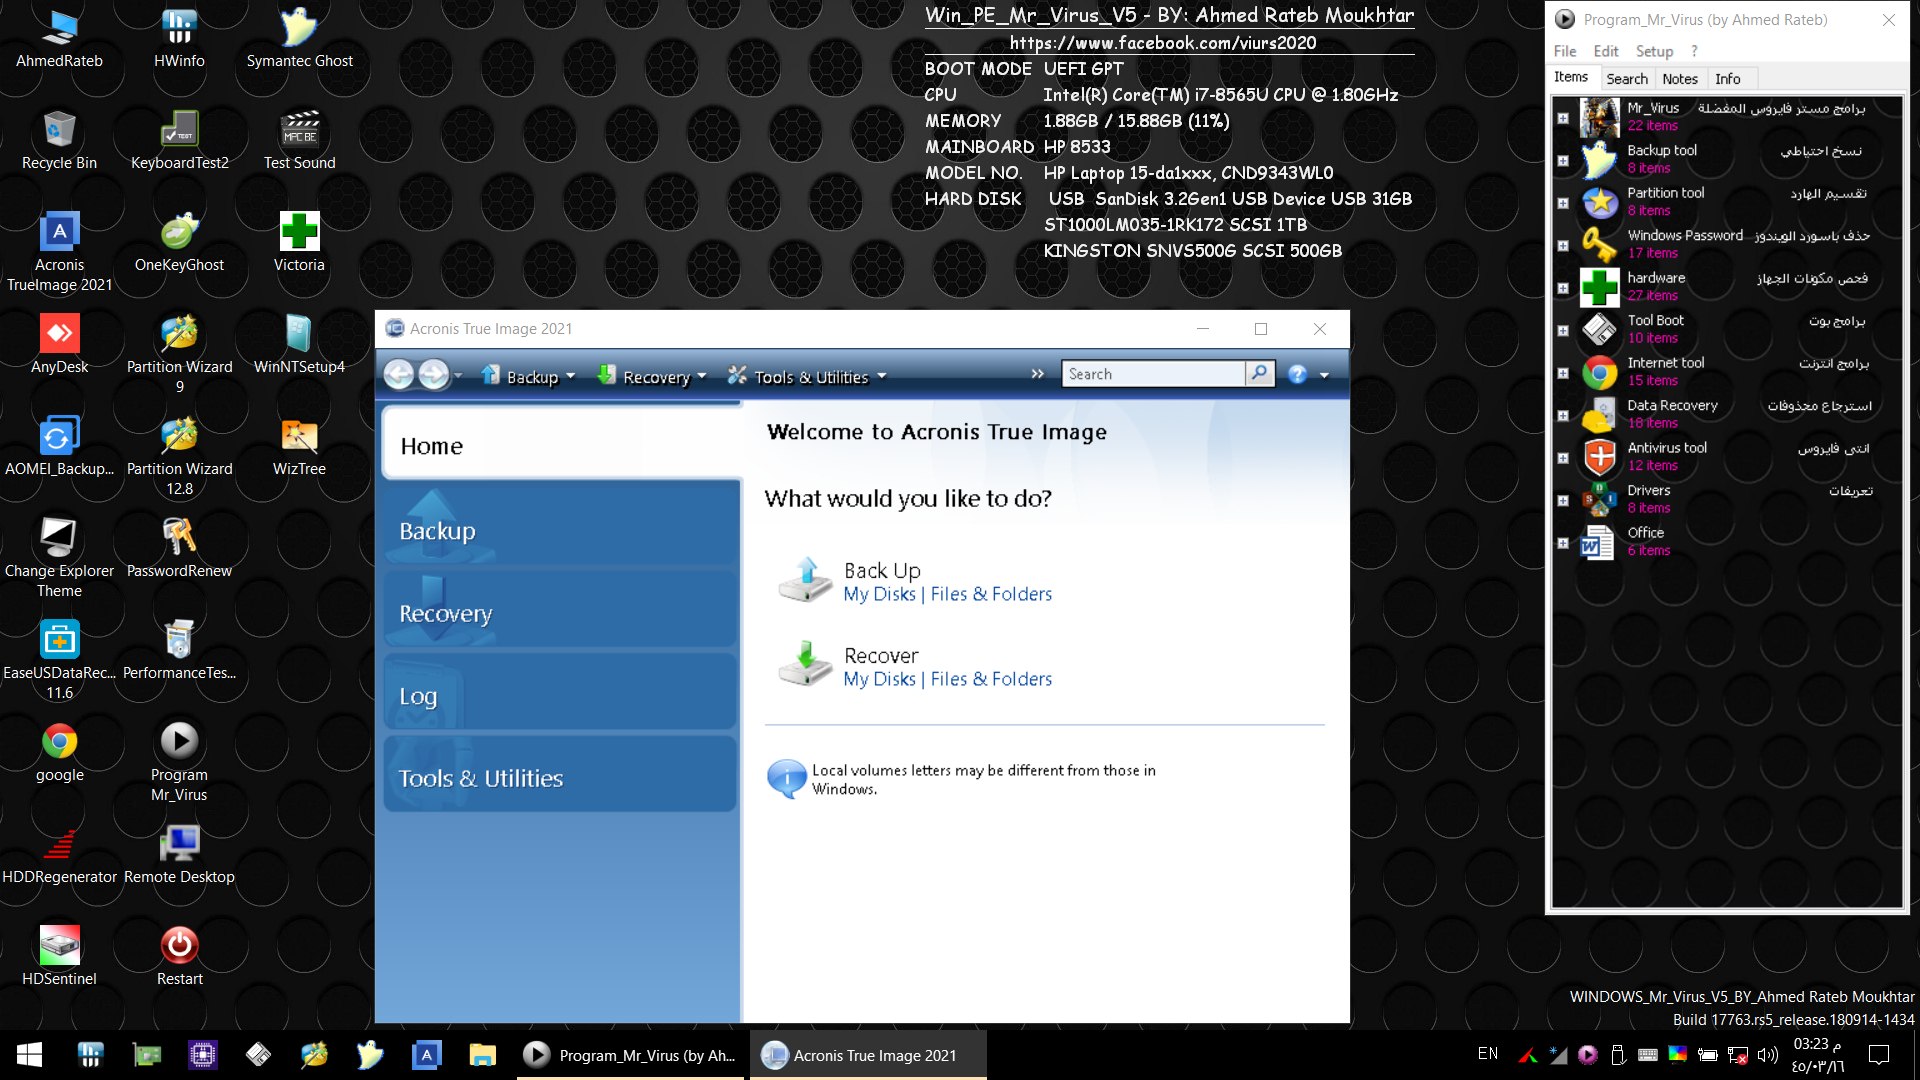Open Change Explorer Theme desktop icon

pyautogui.click(x=59, y=558)
